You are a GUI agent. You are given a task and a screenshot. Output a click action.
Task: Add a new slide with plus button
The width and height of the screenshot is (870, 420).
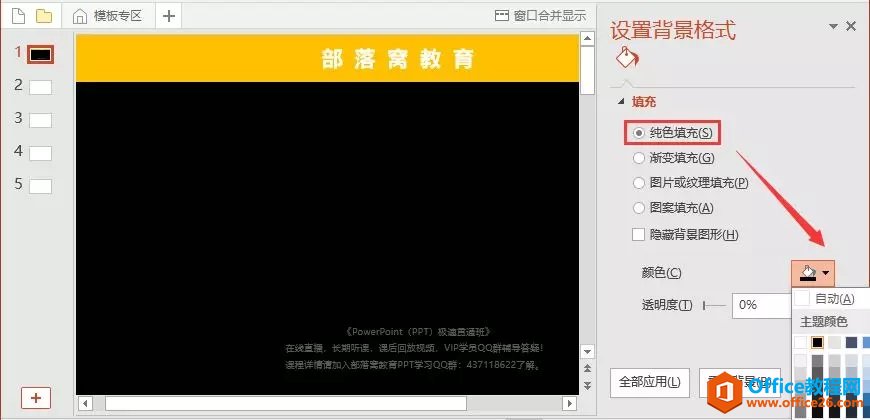click(36, 398)
